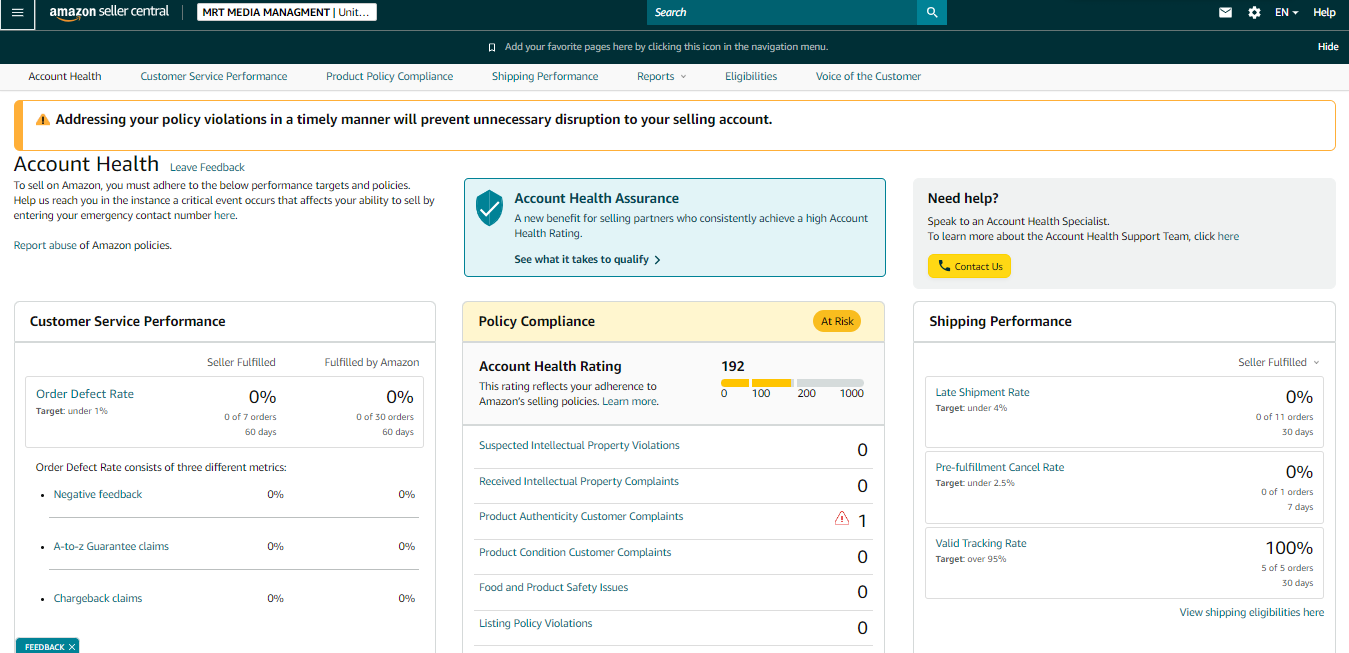Click the red warning icon beside Product Authenticity

pos(842,518)
